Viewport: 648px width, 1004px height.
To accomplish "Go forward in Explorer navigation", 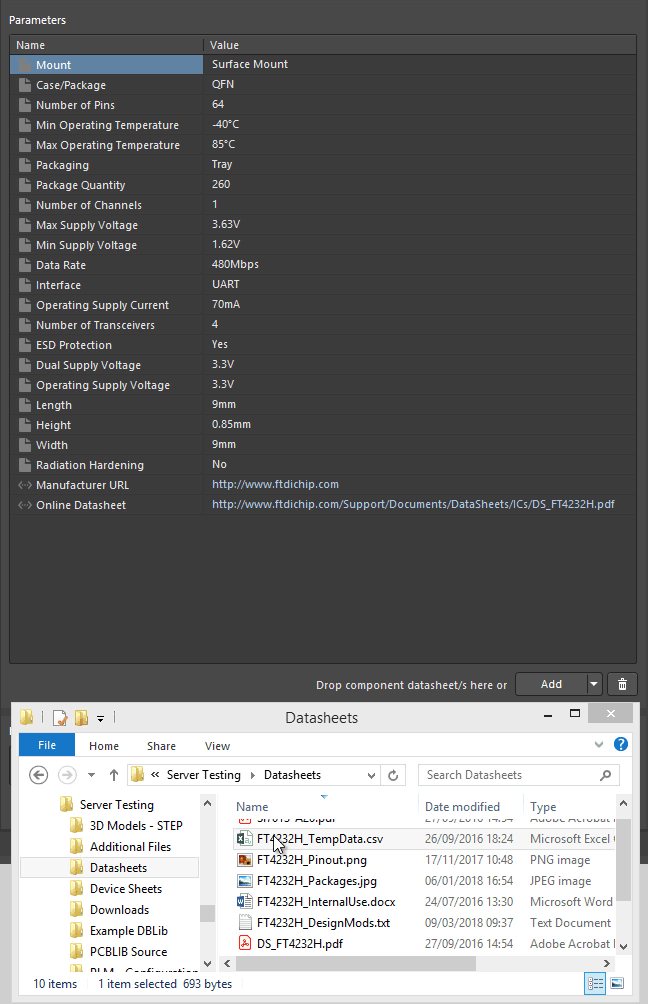I will click(67, 775).
